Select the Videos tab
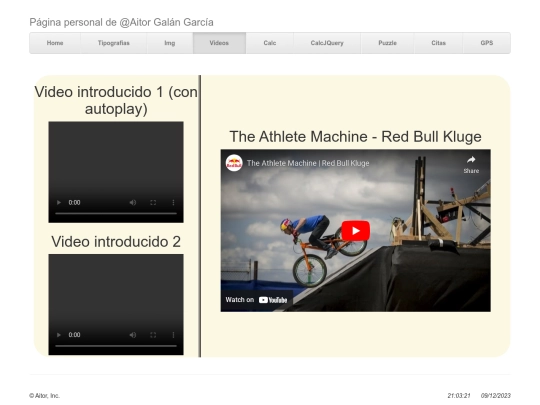This screenshot has width=540, height=405. click(219, 43)
